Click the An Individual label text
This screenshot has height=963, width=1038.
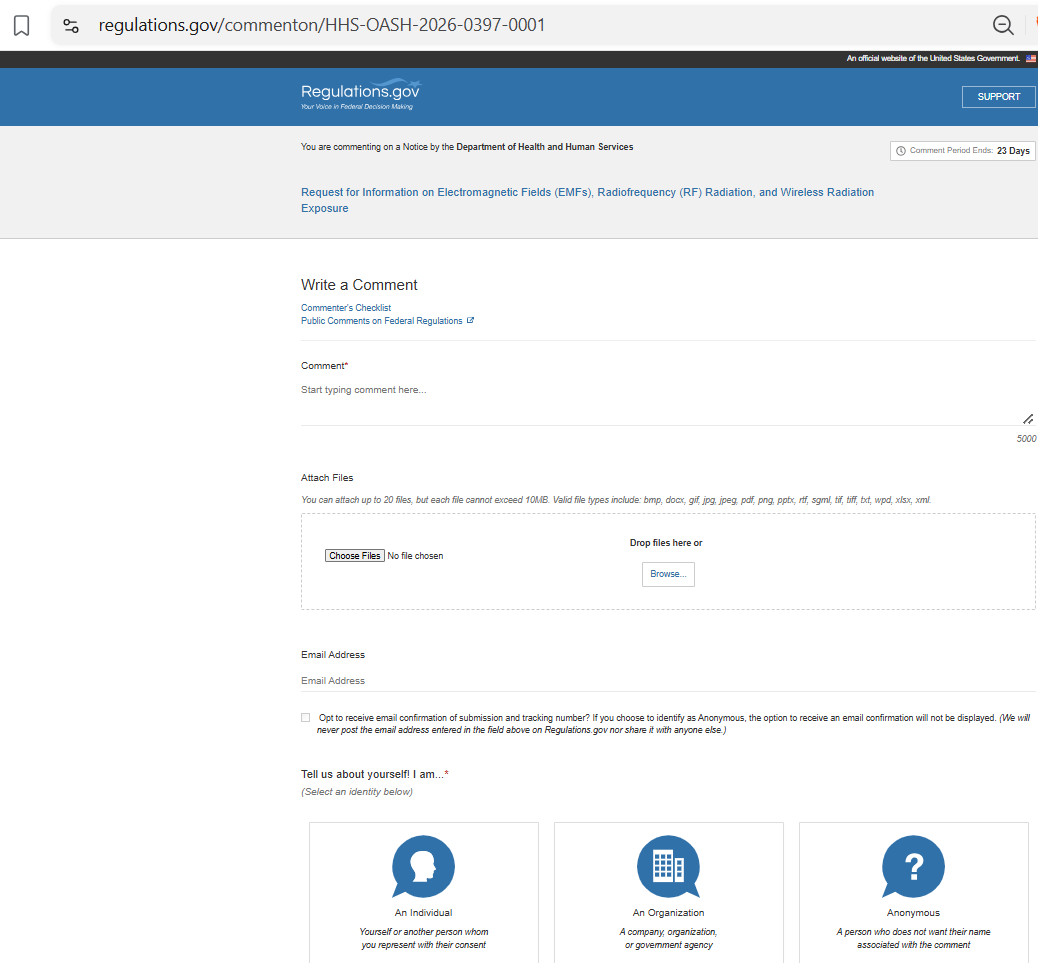pyautogui.click(x=424, y=913)
